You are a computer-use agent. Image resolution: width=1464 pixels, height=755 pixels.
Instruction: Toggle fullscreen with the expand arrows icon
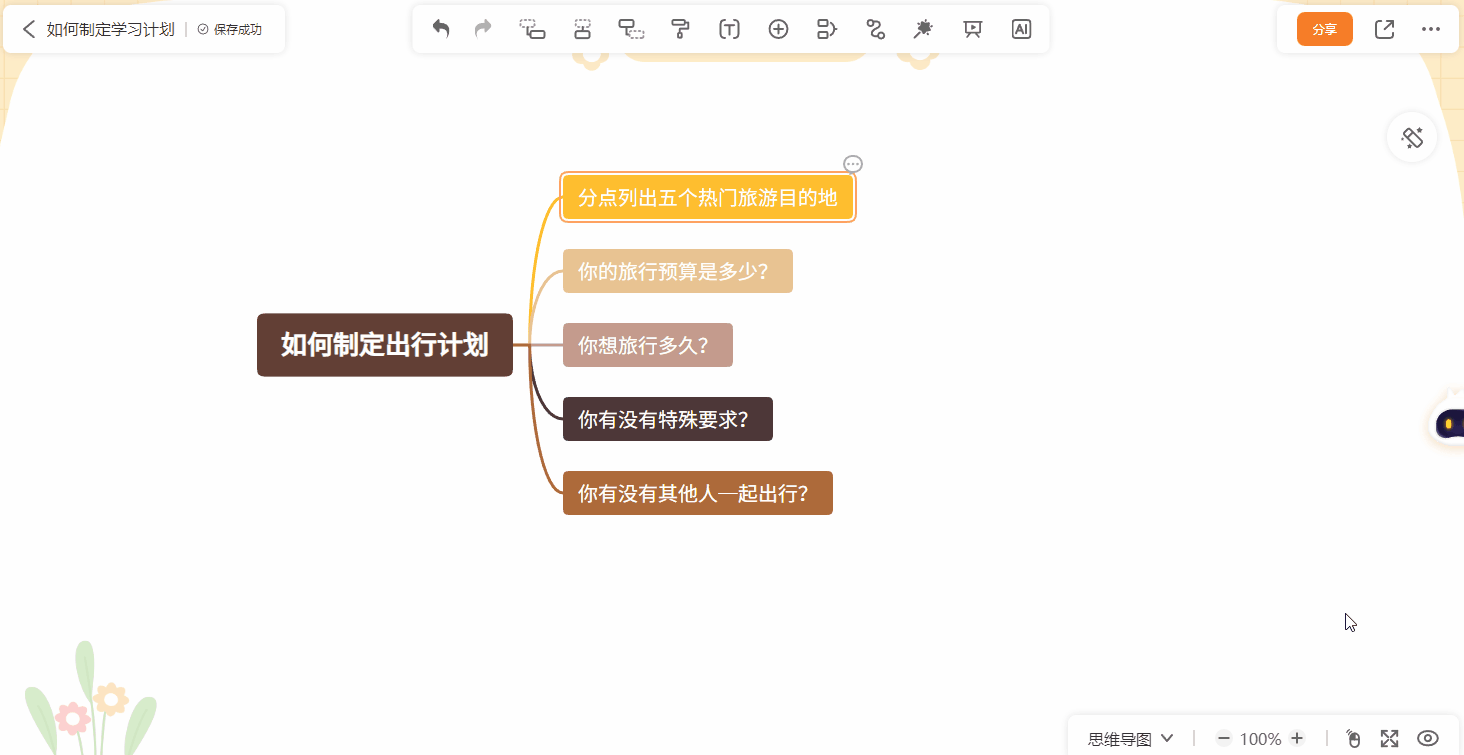(x=1389, y=738)
